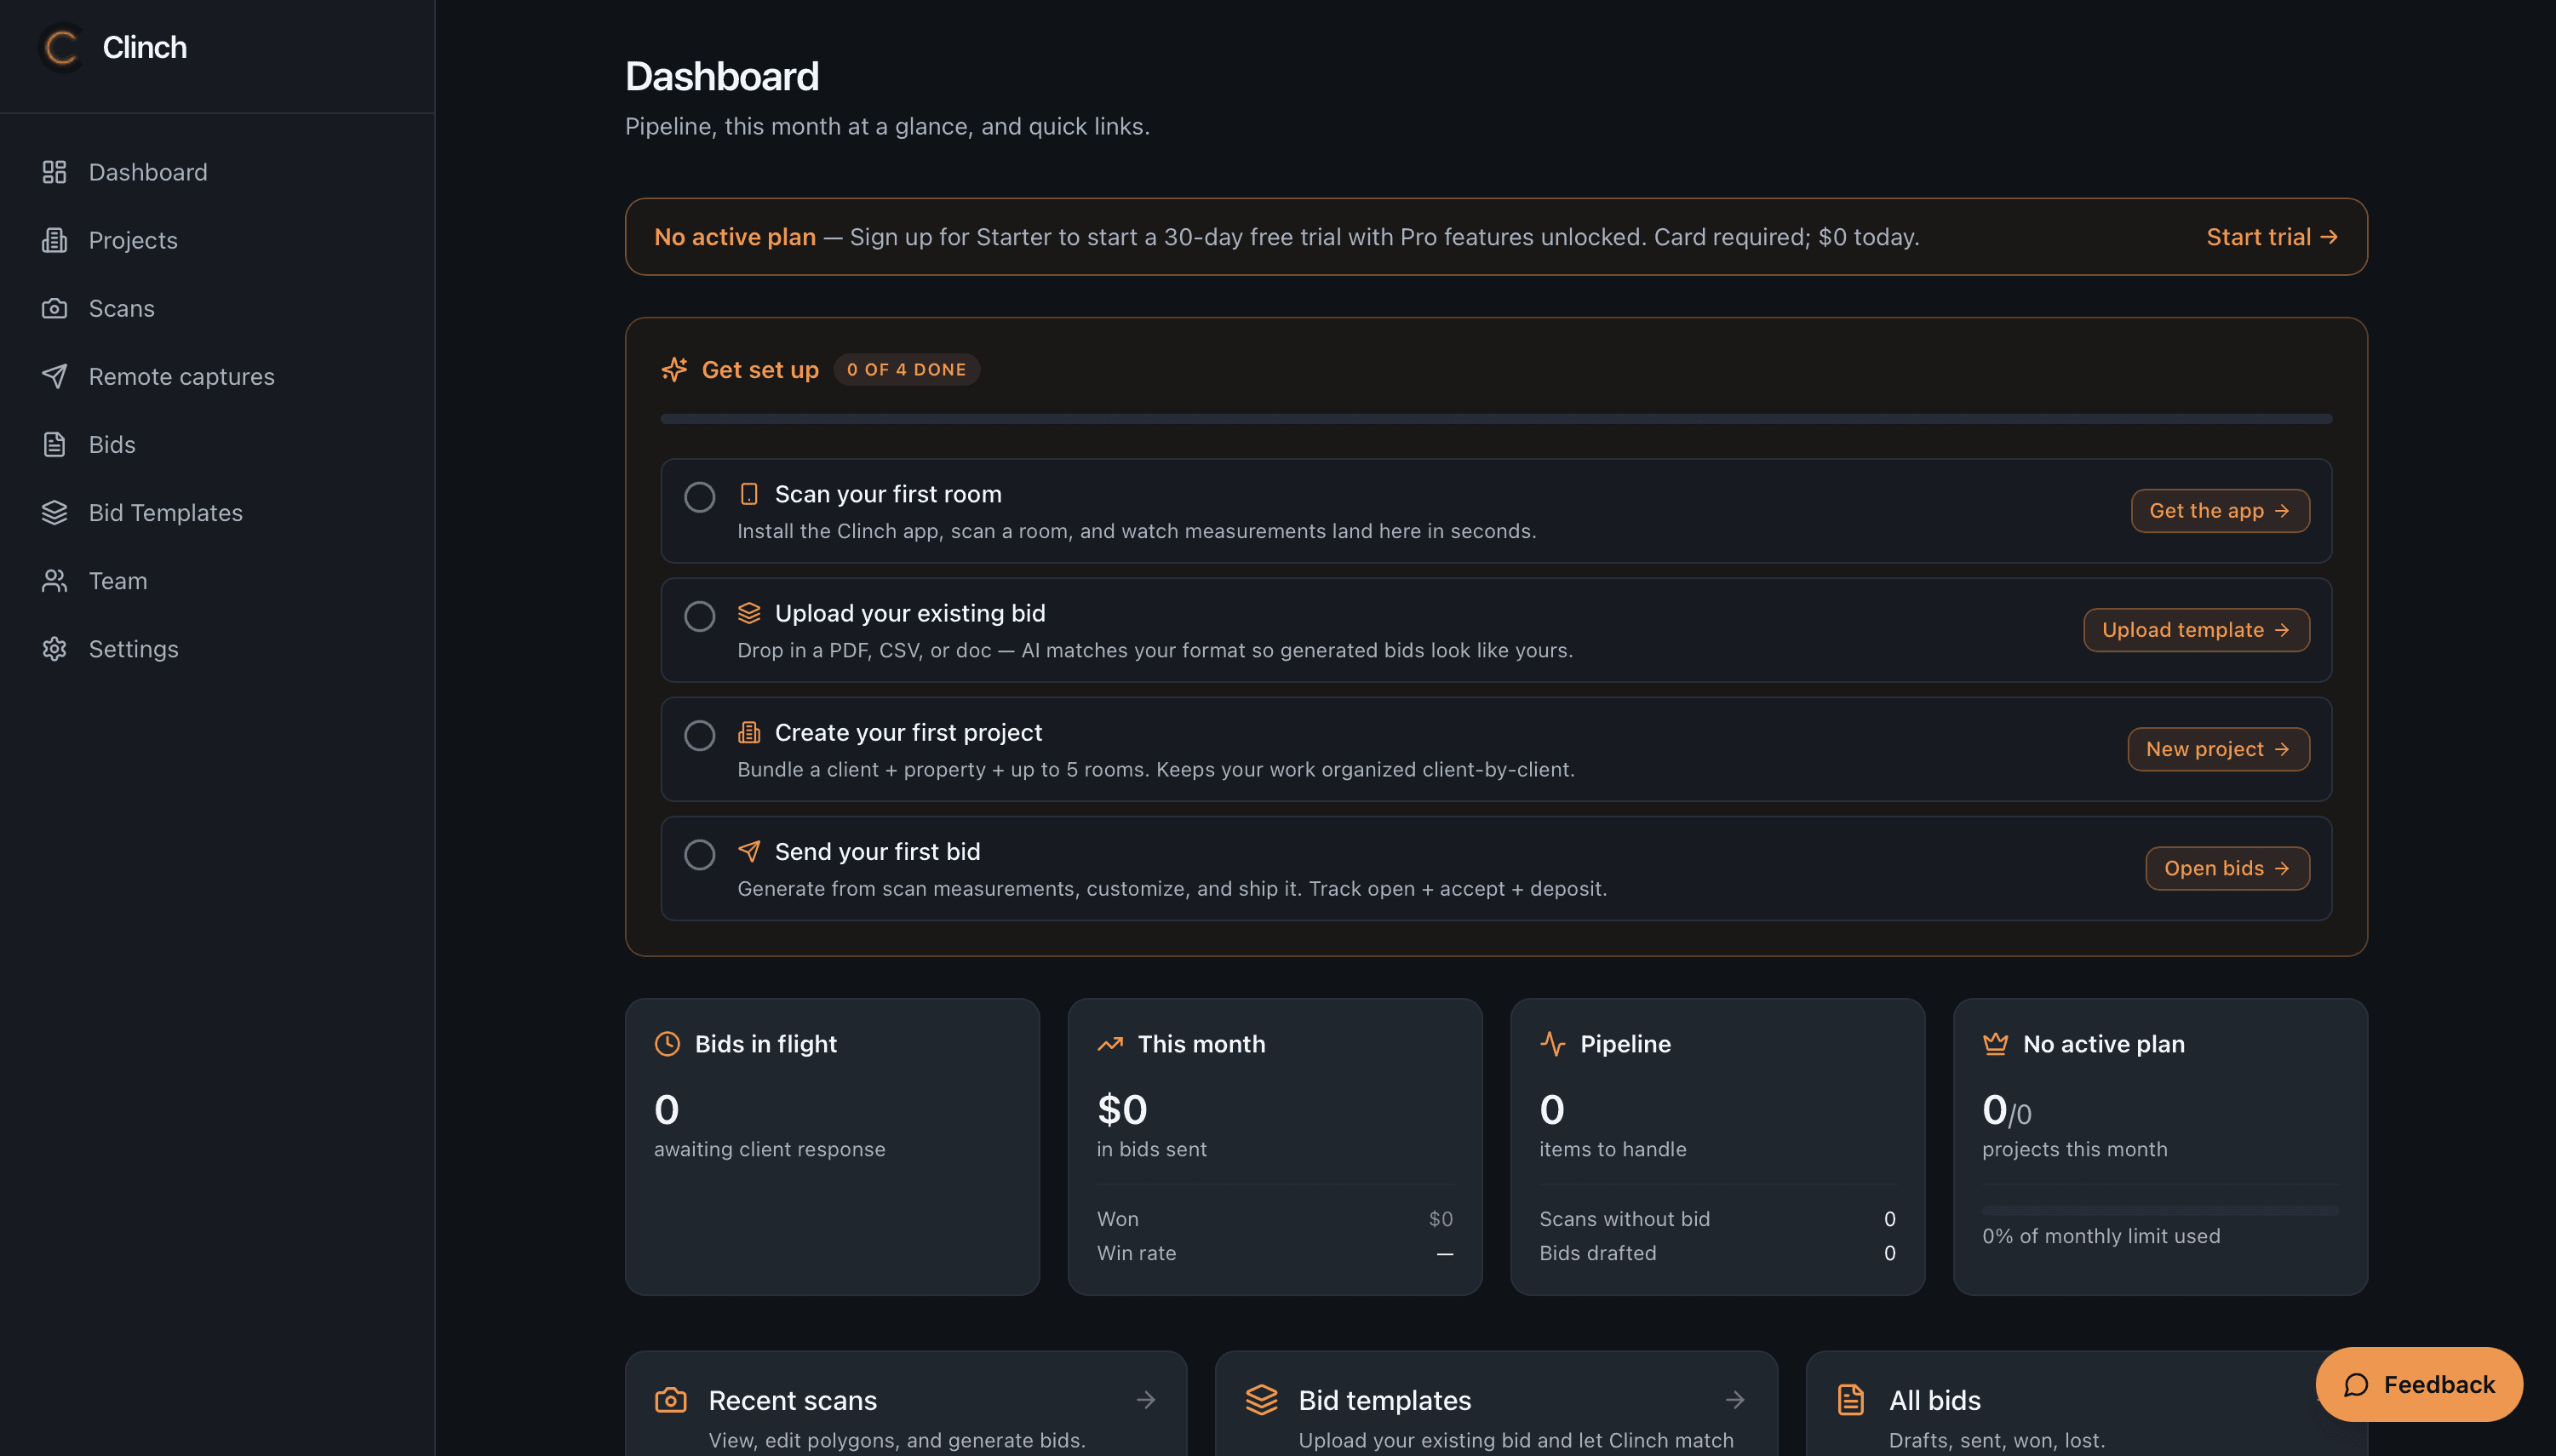Open Dashboard in the sidebar
Image resolution: width=2556 pixels, height=1456 pixels.
pyautogui.click(x=217, y=172)
